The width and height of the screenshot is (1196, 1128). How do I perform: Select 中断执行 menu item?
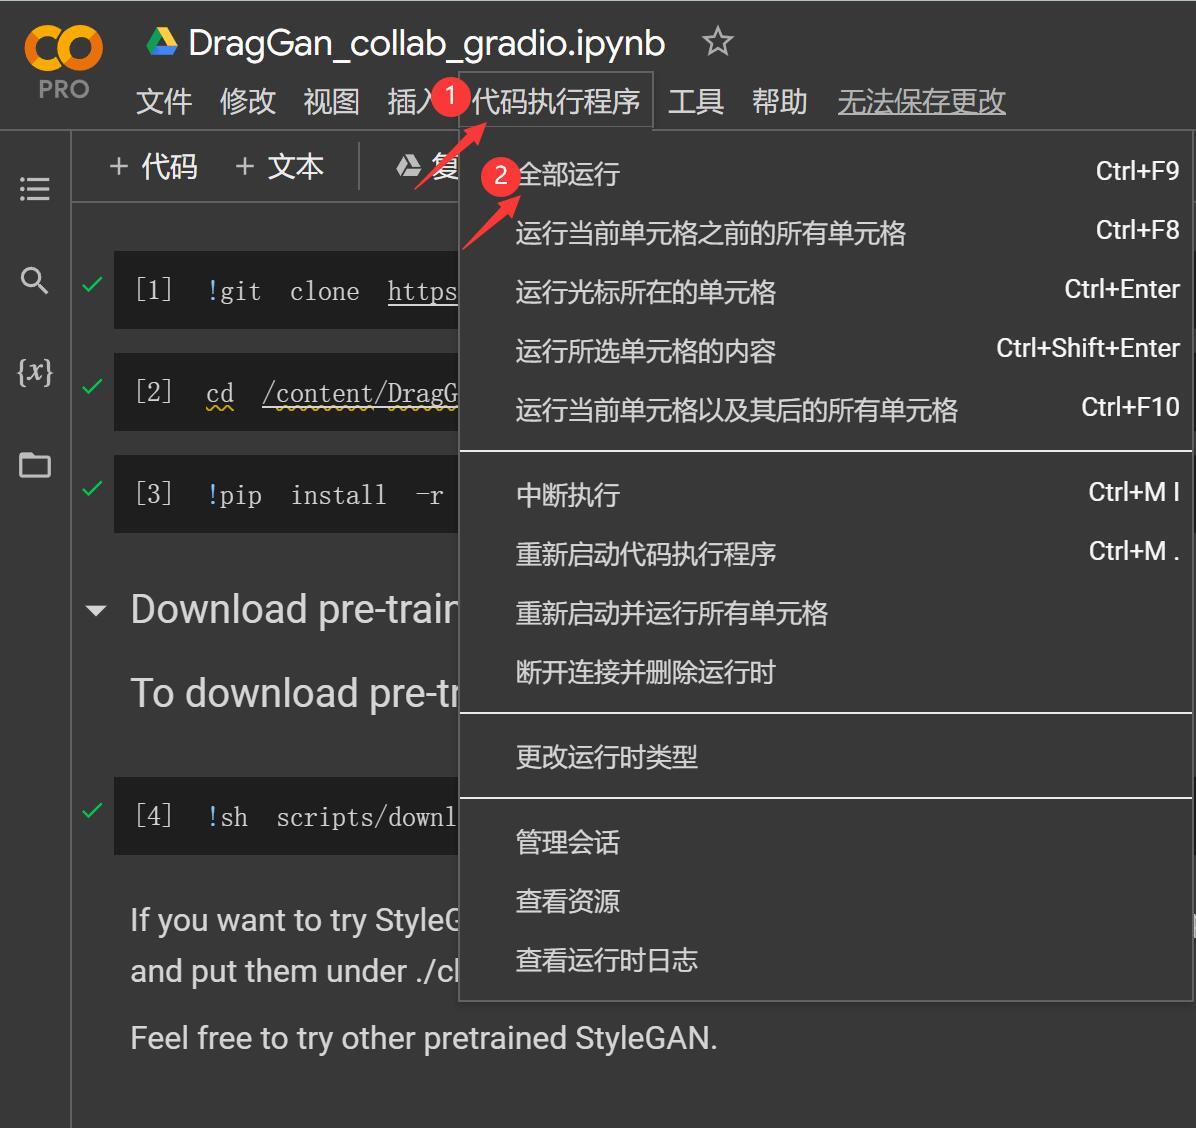(x=825, y=495)
